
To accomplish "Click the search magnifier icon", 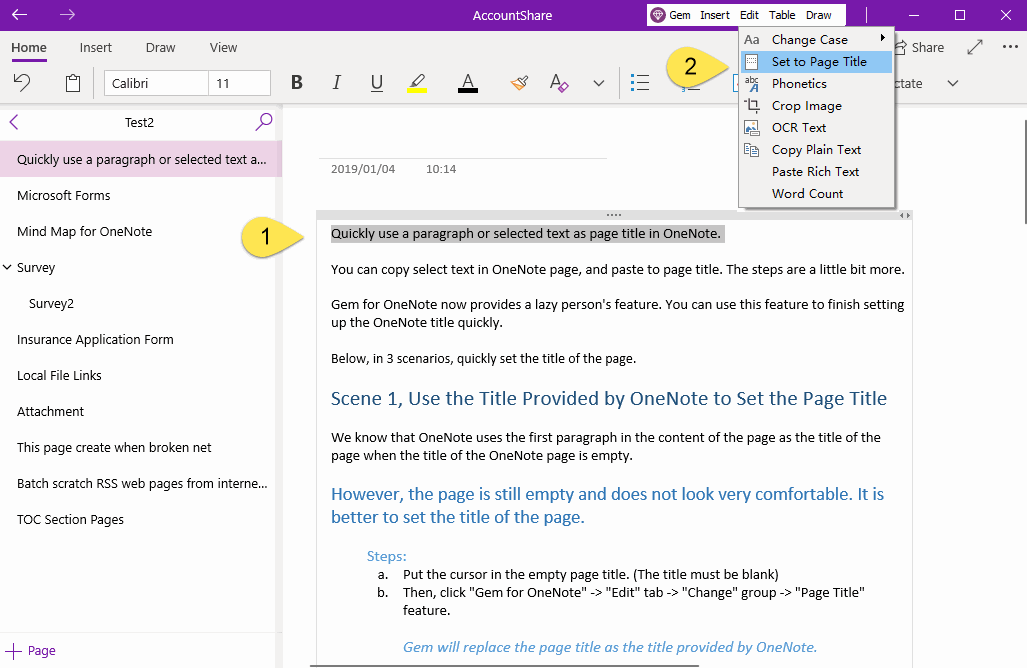I will tap(263, 121).
